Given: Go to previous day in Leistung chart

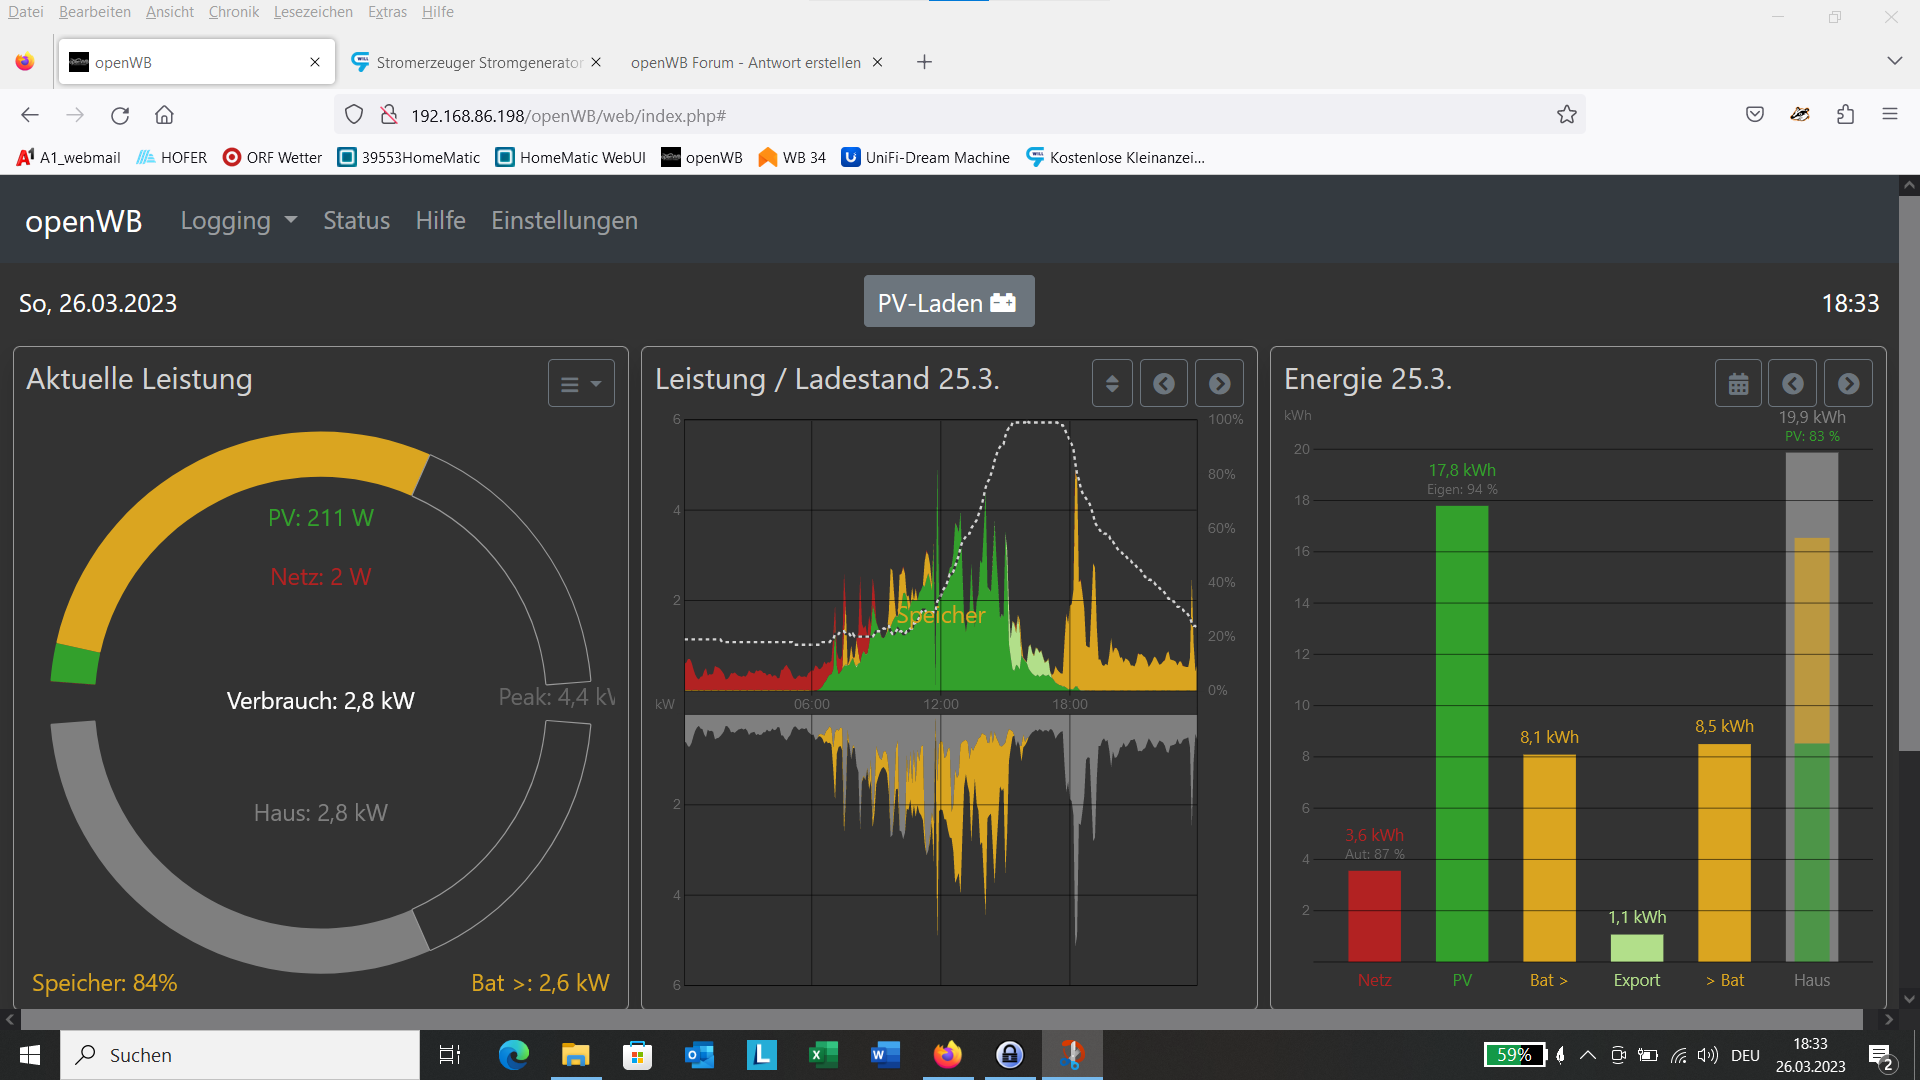Looking at the screenshot, I should click(x=1164, y=384).
